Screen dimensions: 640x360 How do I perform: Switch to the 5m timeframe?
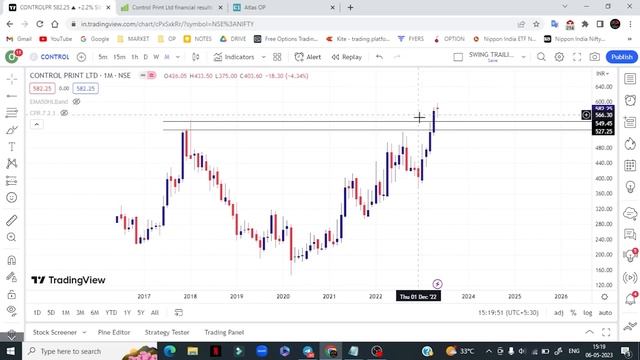click(103, 57)
